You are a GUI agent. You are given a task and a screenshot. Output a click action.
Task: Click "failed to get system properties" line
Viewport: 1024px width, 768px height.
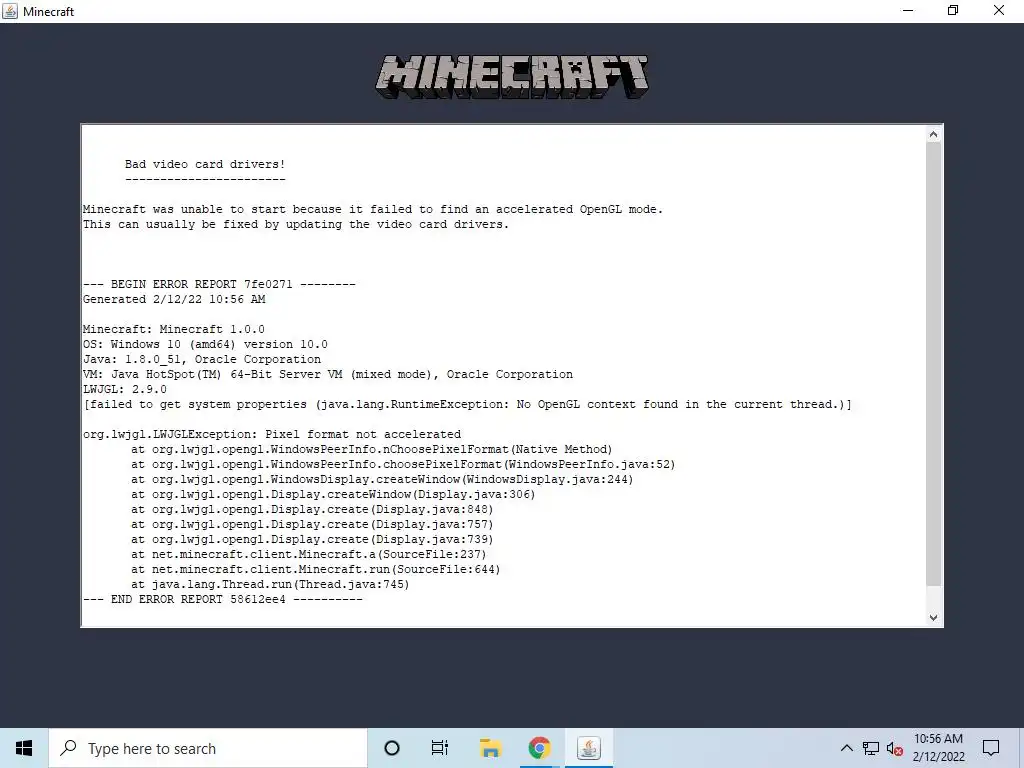point(468,405)
